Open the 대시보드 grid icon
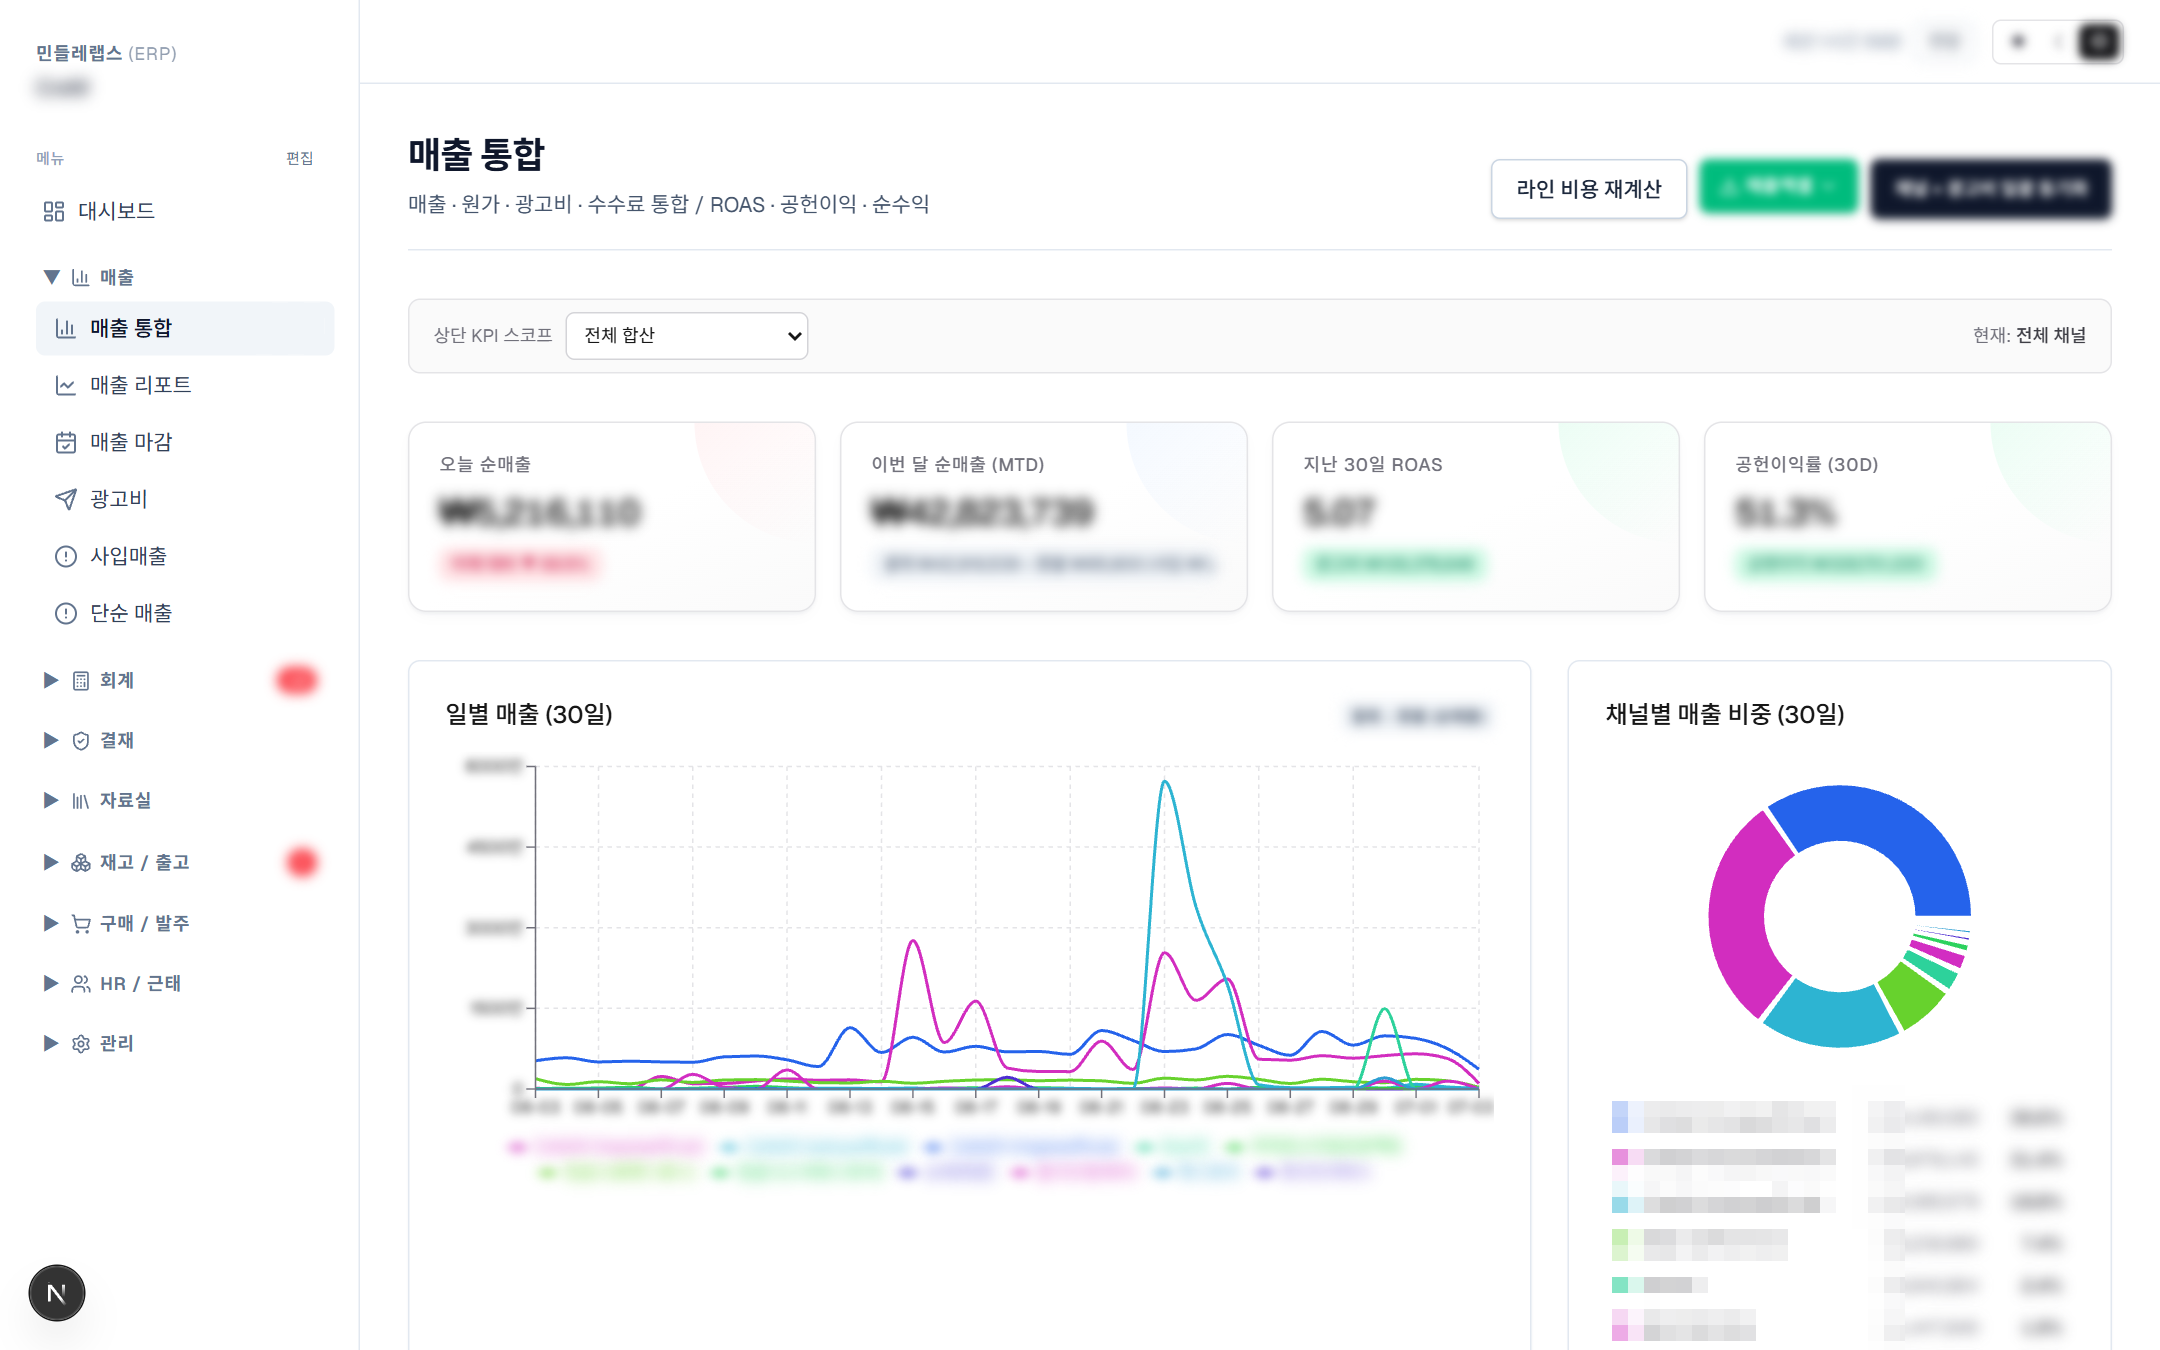Screen dimensions: 2160x1350 54,211
